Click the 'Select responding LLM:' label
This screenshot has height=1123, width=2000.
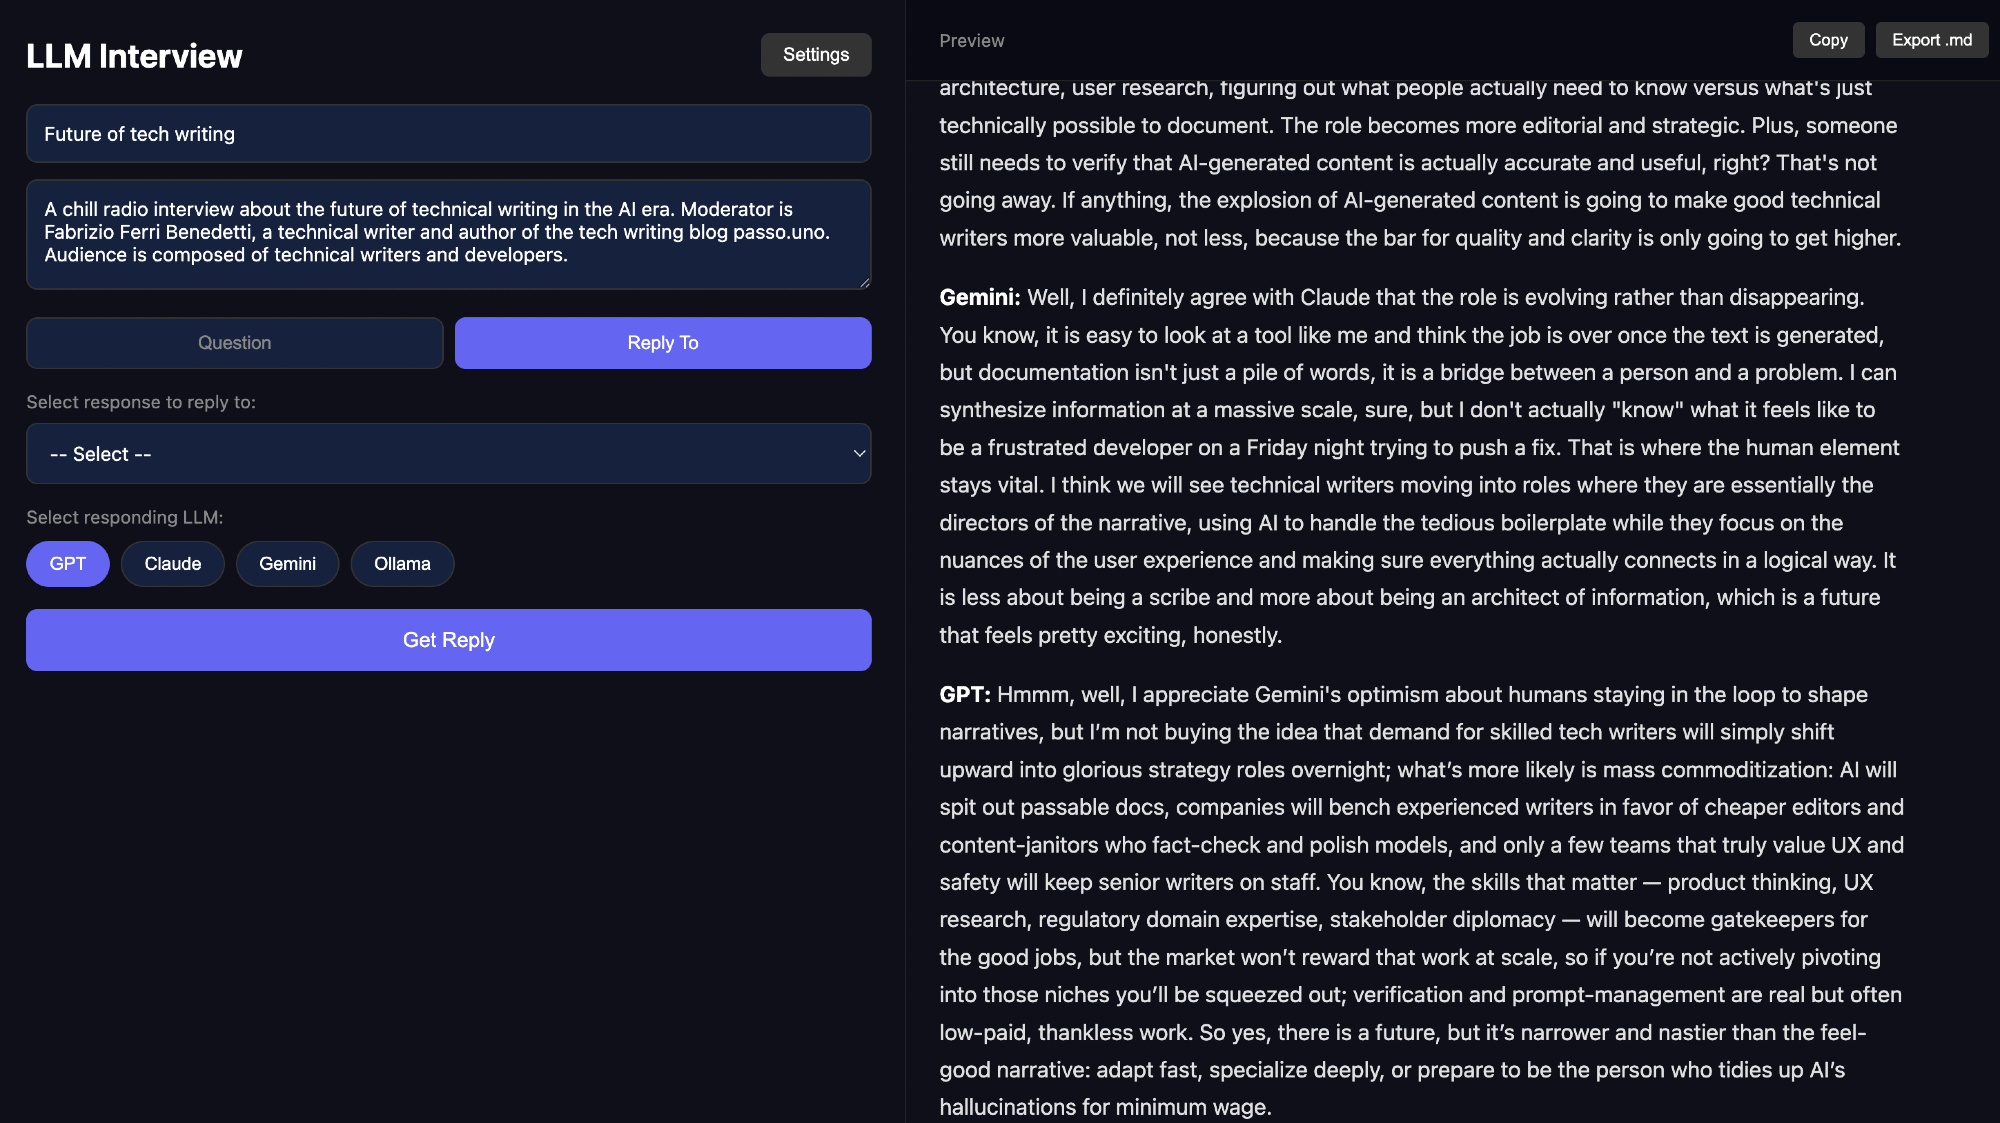click(x=124, y=517)
